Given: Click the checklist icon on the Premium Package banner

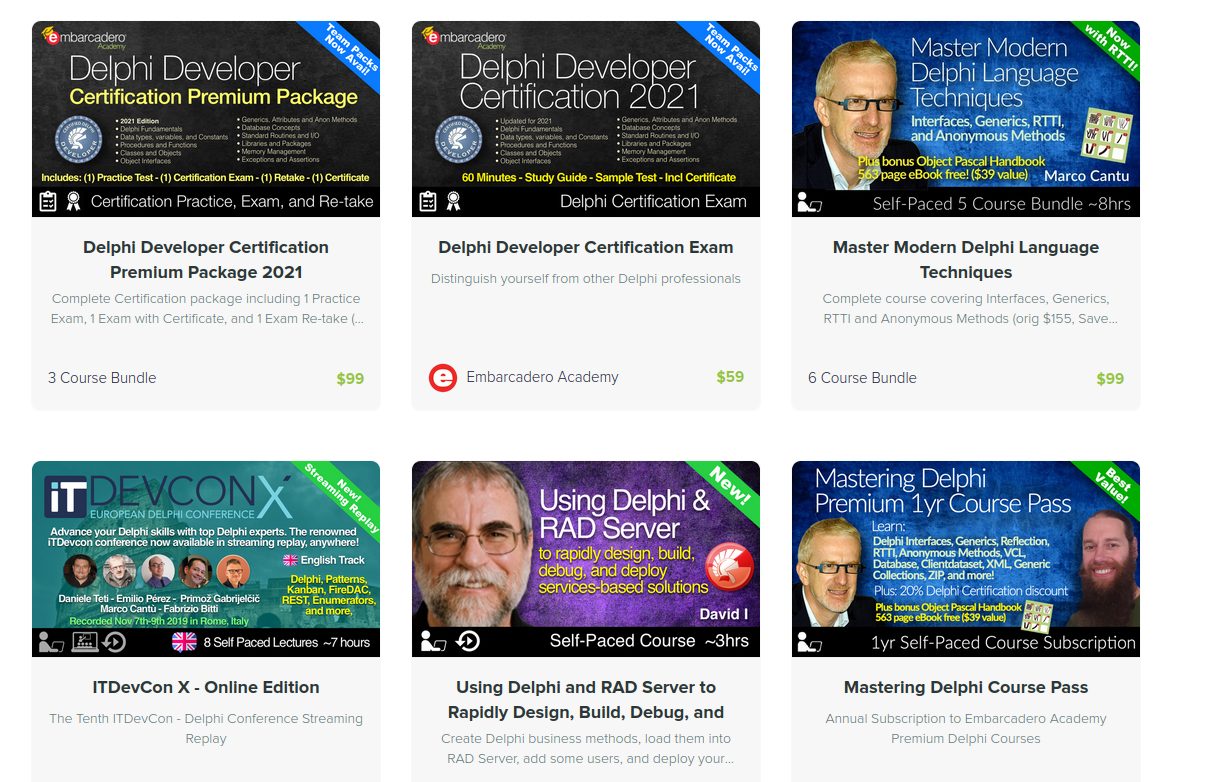Looking at the screenshot, I should coord(47,201).
